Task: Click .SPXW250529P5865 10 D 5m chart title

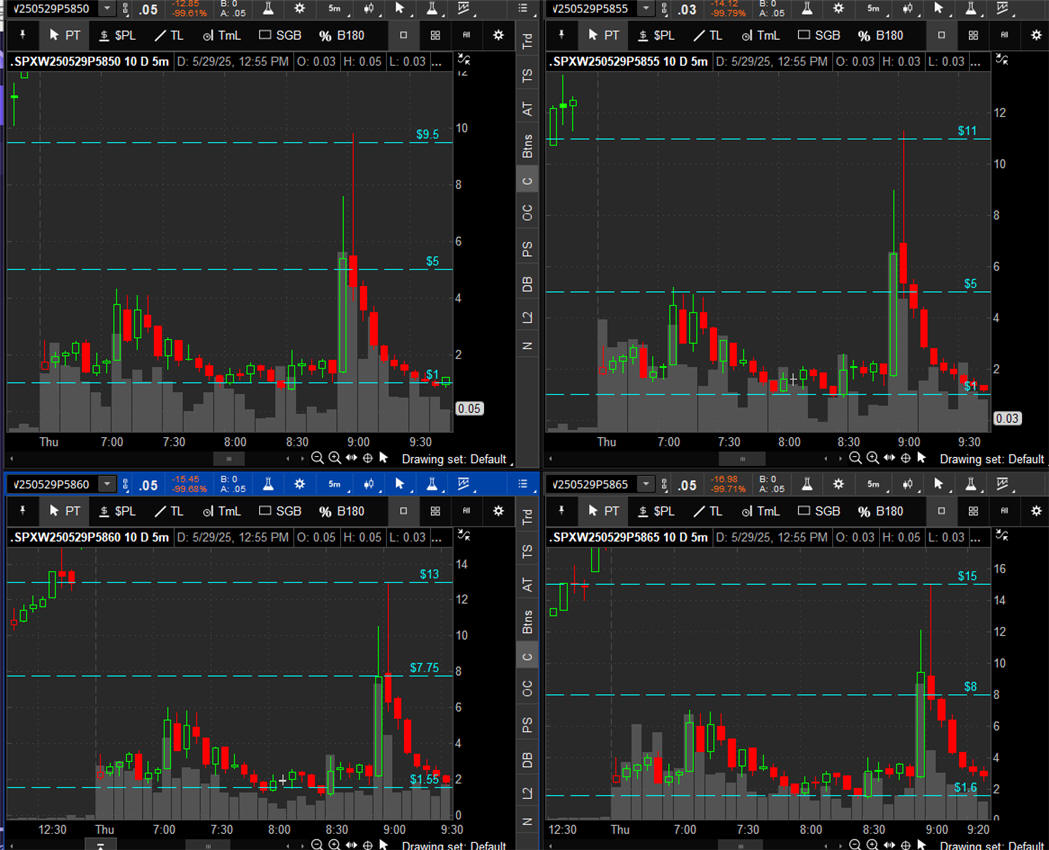Action: pyautogui.click(x=628, y=537)
